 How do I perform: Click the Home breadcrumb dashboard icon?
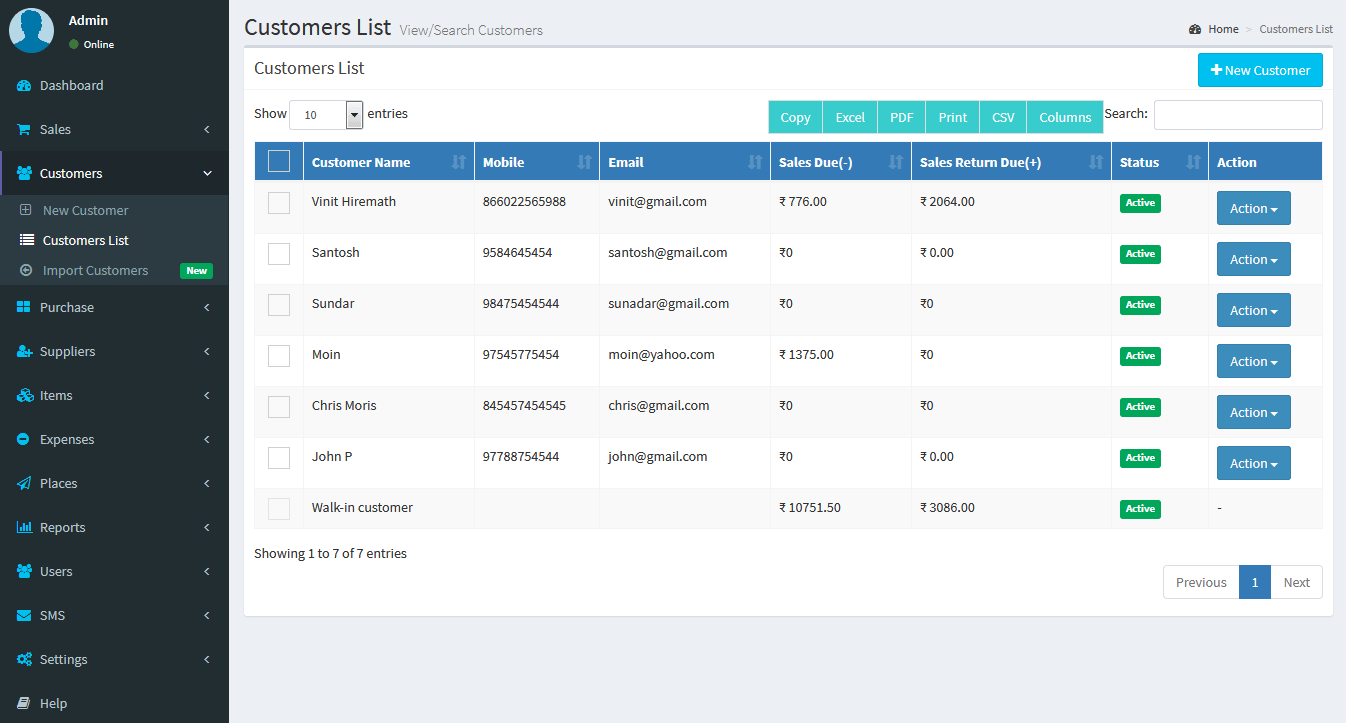(1195, 29)
